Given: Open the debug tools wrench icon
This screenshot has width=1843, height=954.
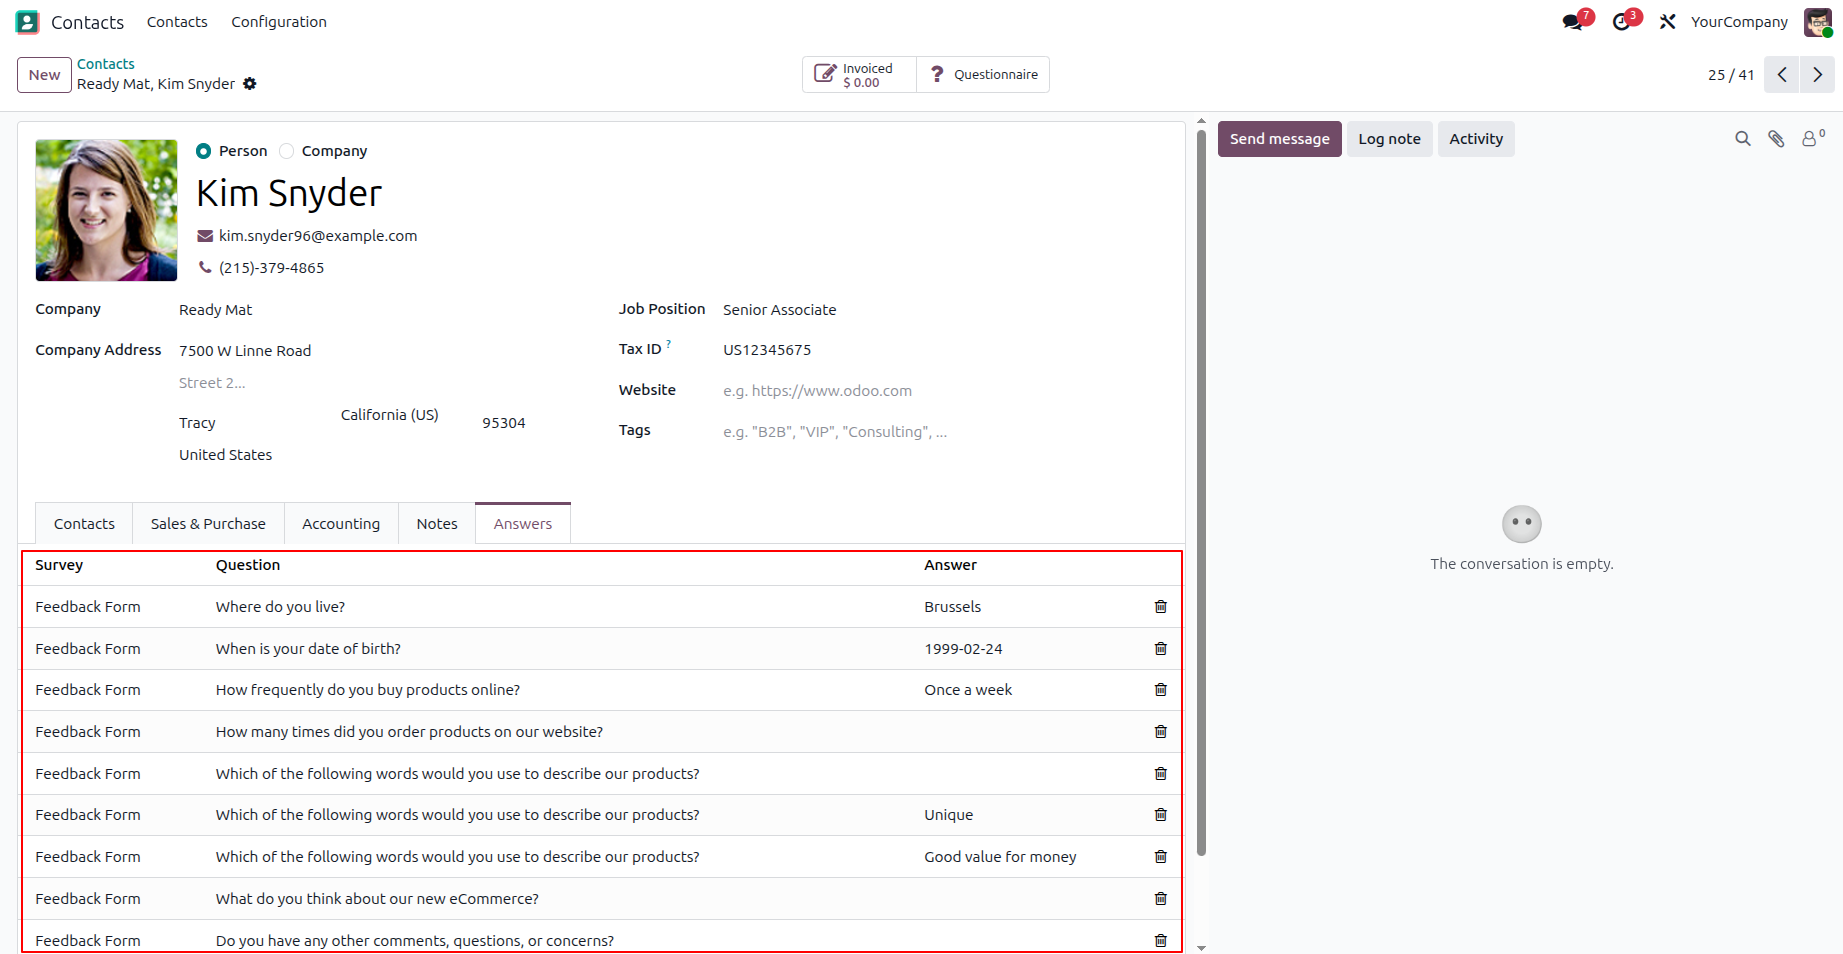Looking at the screenshot, I should point(1667,22).
